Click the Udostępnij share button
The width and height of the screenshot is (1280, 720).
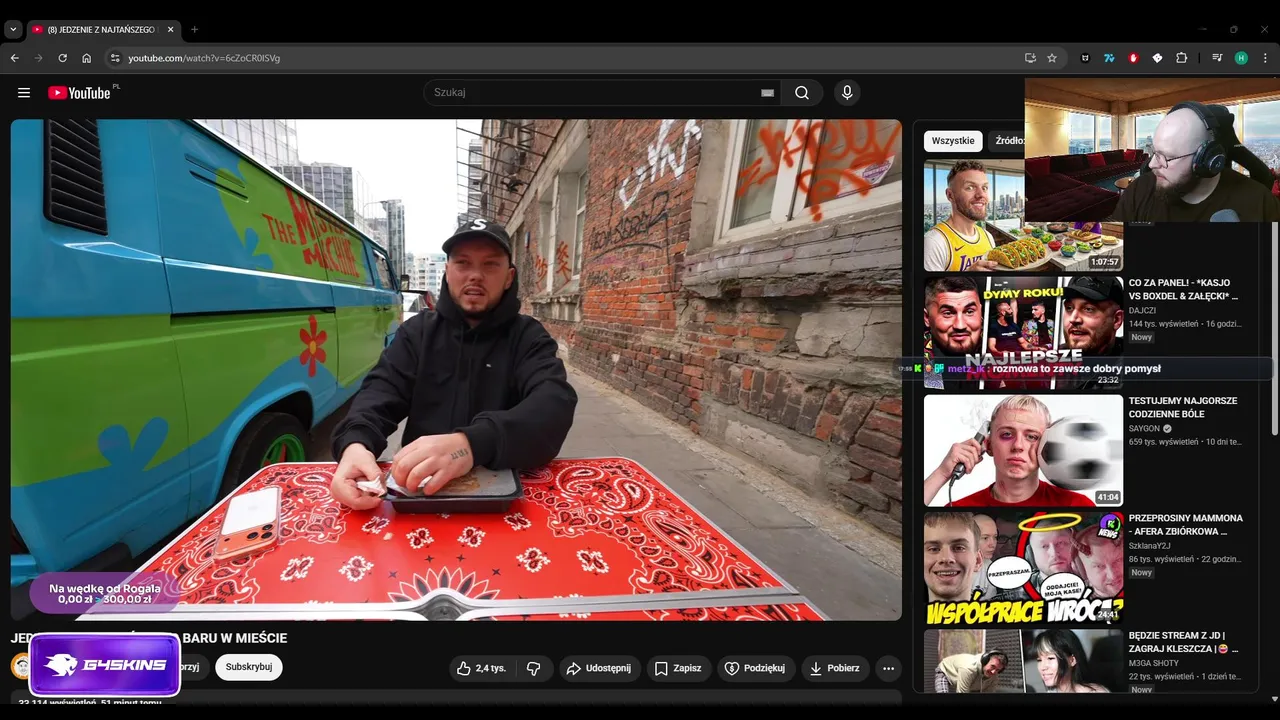pyautogui.click(x=599, y=668)
